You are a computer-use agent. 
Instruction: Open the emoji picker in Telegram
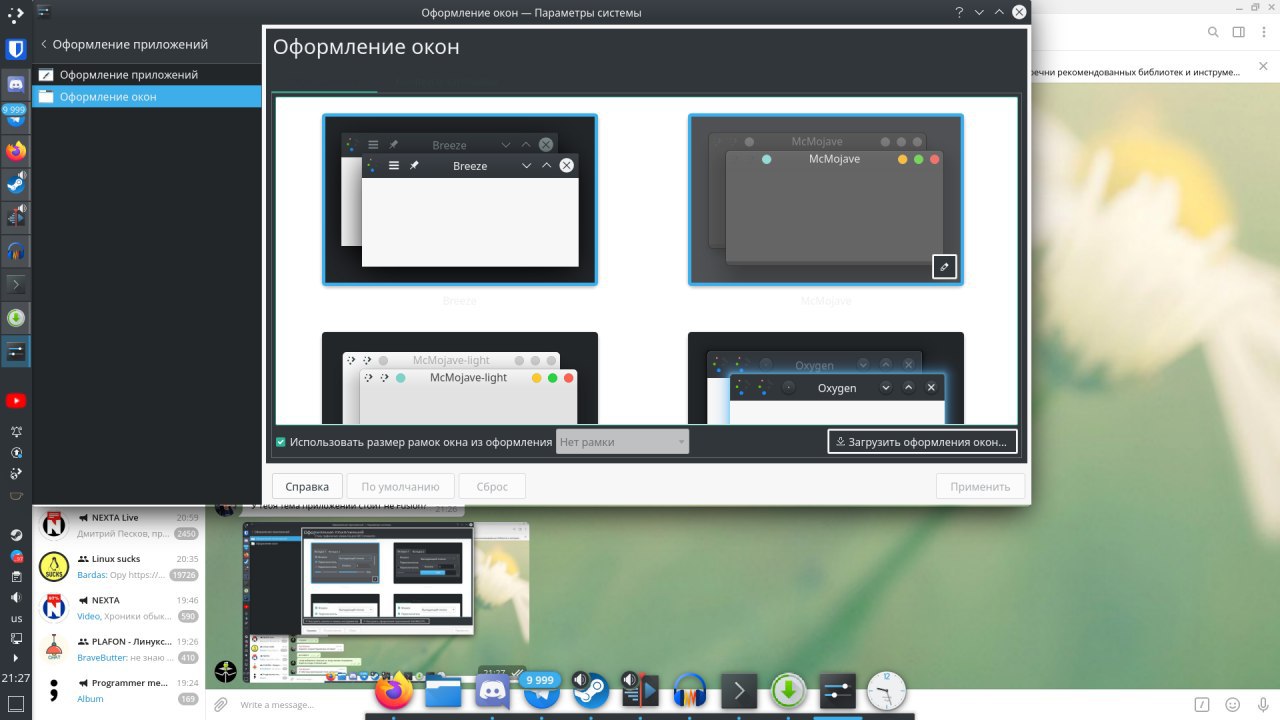coord(1233,705)
